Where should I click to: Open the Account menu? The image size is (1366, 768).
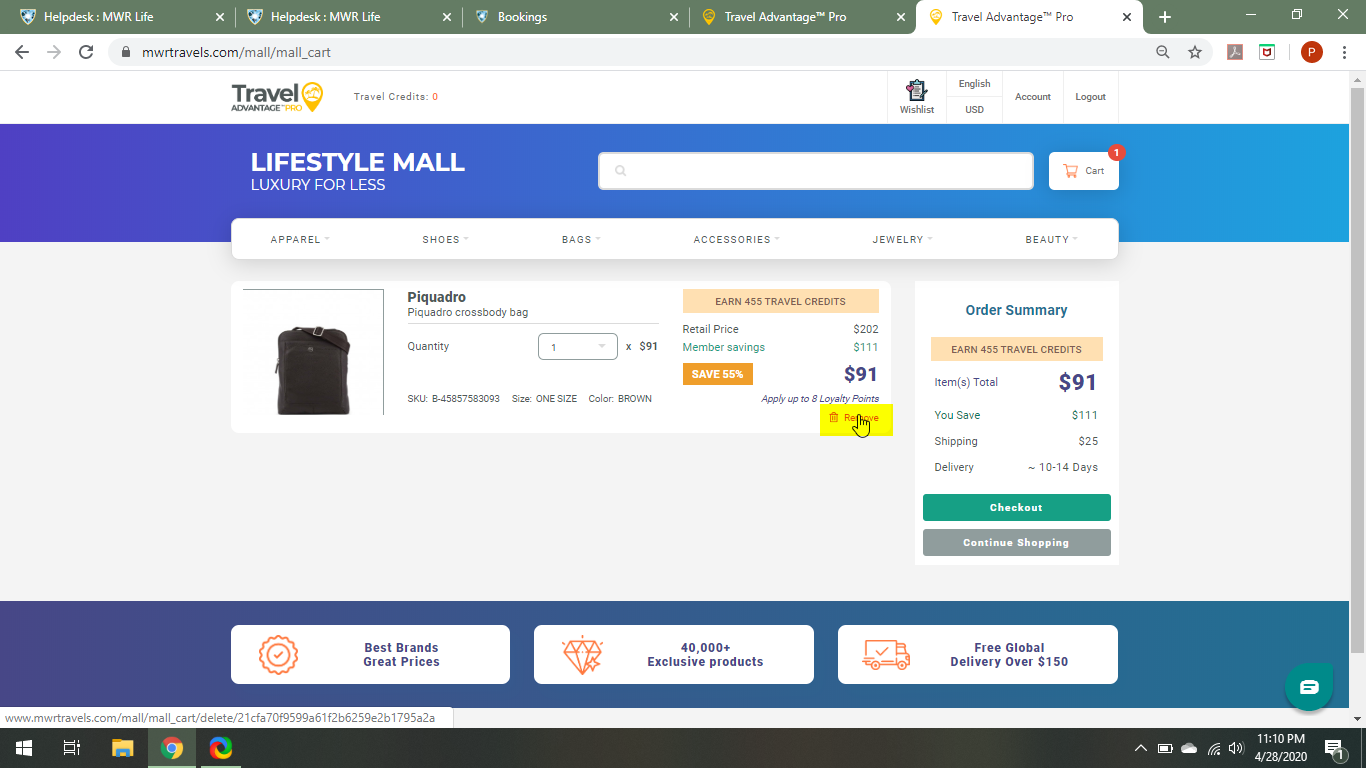point(1033,97)
